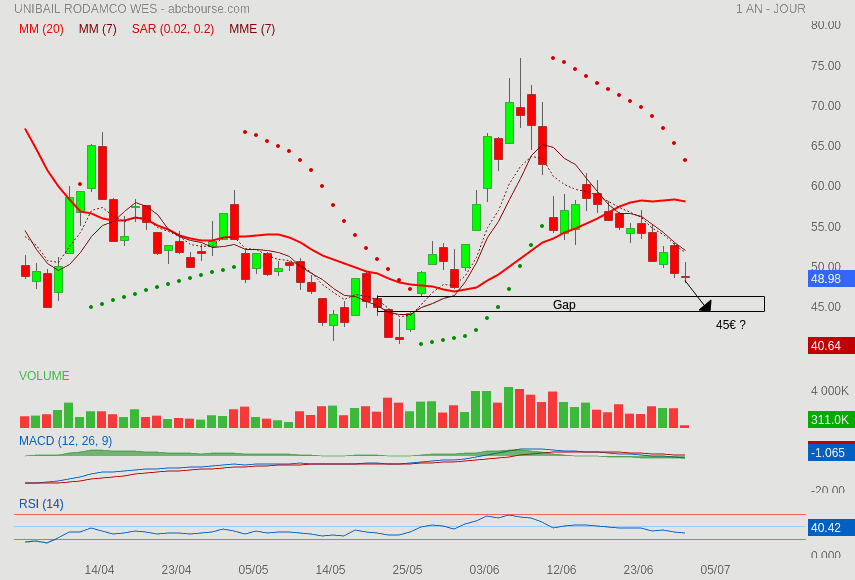Click the 05/05 date label on the axis
Image resolution: width=855 pixels, height=580 pixels.
pyautogui.click(x=253, y=570)
